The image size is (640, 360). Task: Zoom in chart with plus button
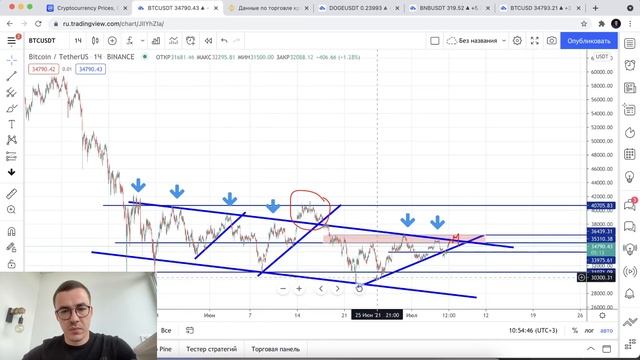299,289
